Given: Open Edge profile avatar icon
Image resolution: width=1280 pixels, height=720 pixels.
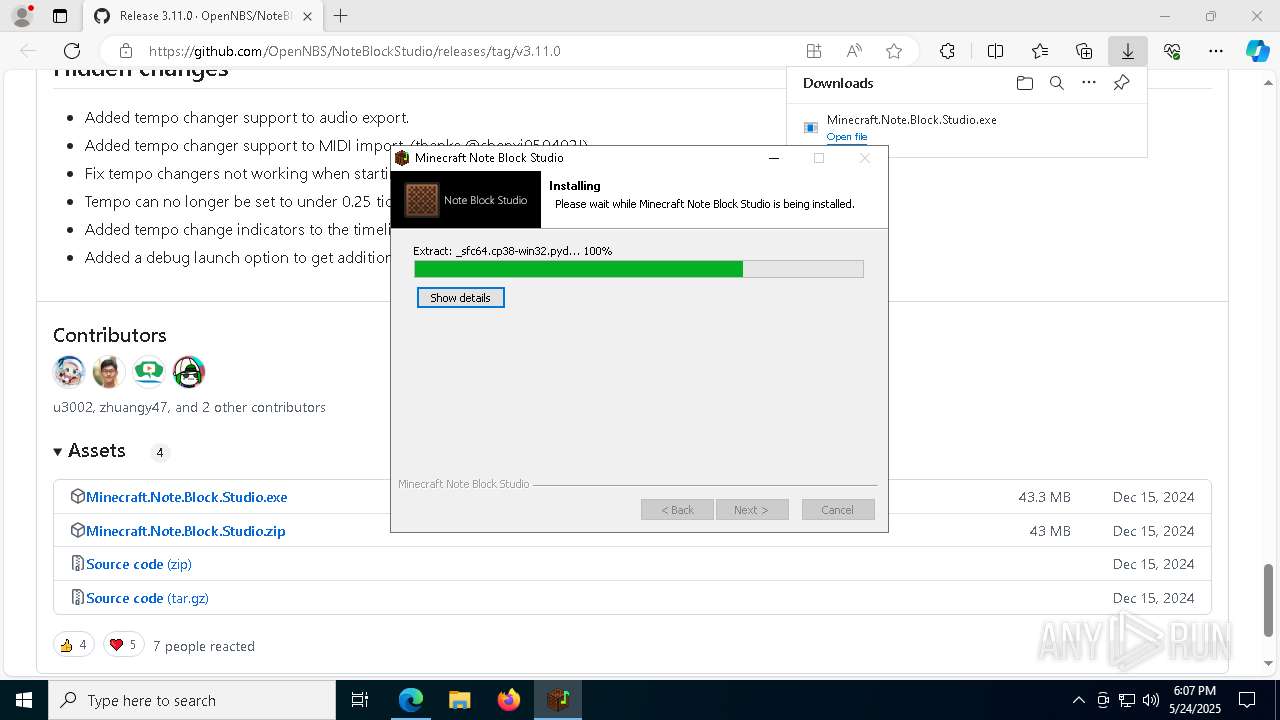Looking at the screenshot, I should point(22,16).
